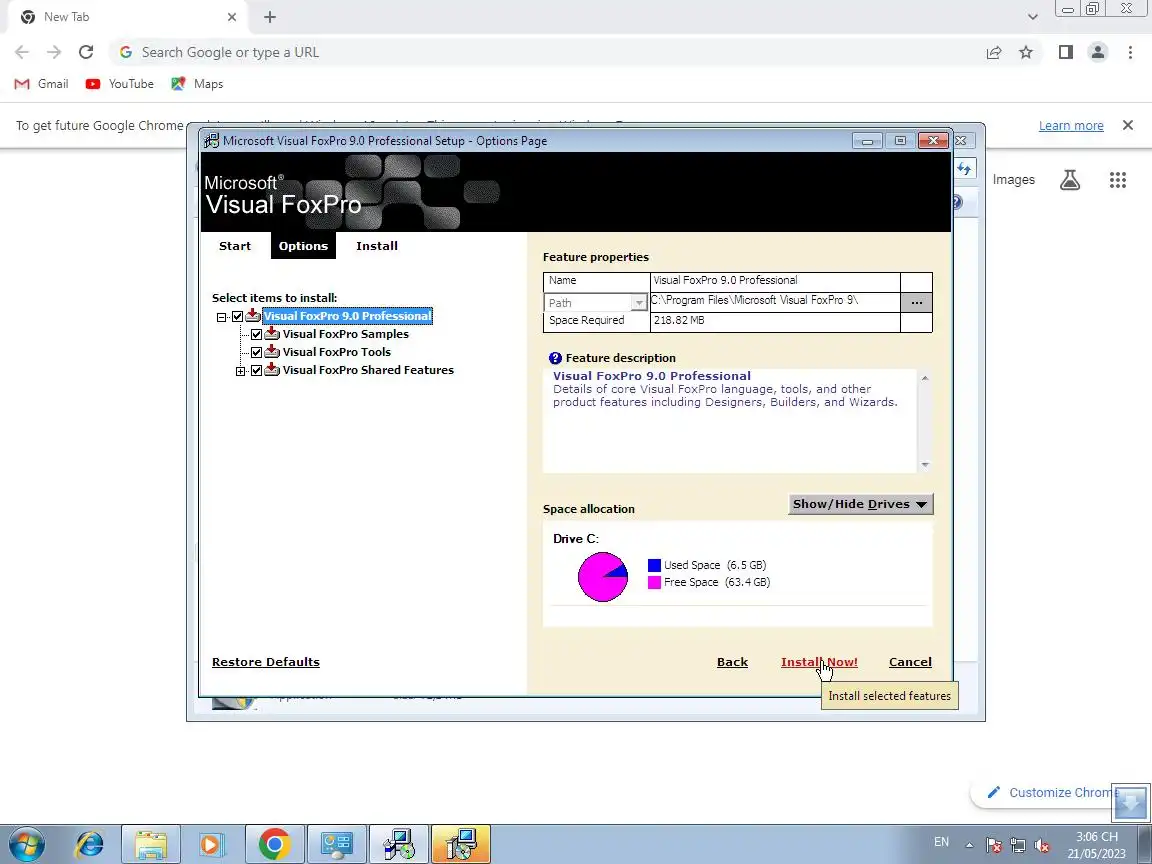Share this page from the address bar
The width and height of the screenshot is (1152, 864).
994,52
